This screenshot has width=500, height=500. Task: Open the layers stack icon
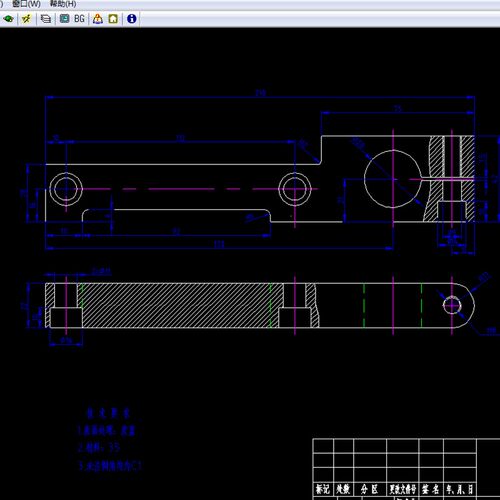point(46,19)
